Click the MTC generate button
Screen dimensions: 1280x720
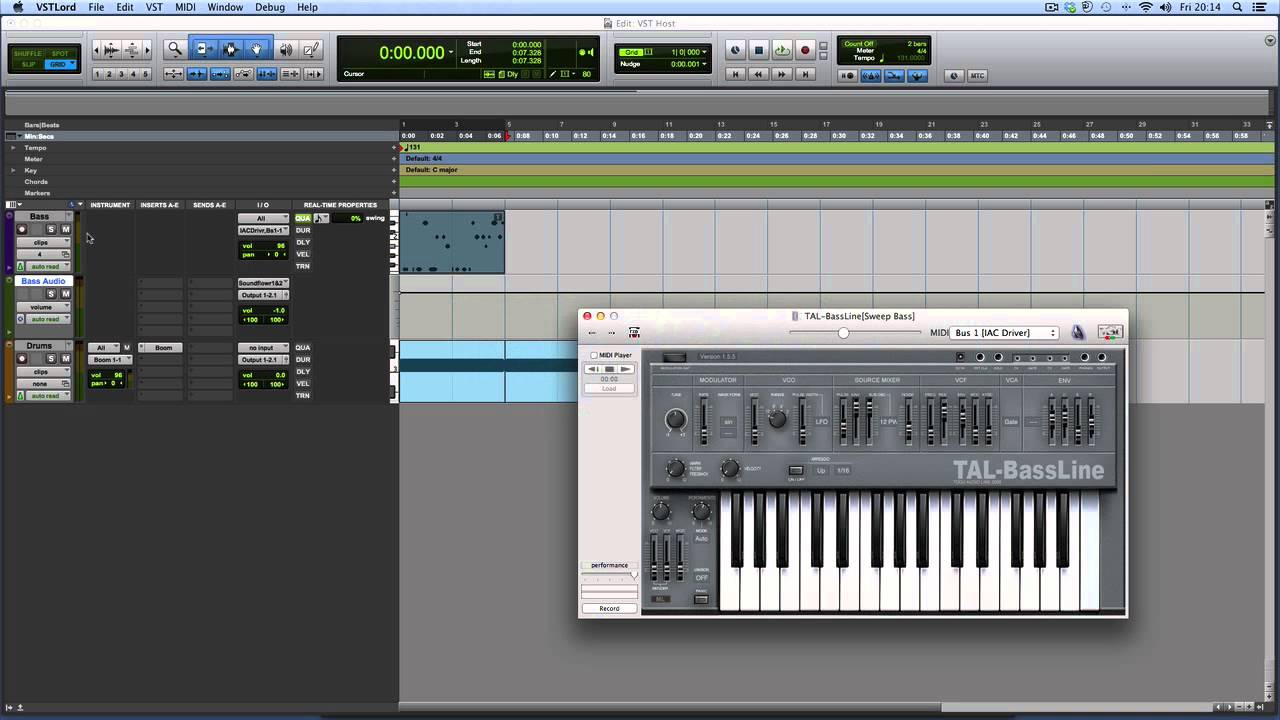click(977, 76)
